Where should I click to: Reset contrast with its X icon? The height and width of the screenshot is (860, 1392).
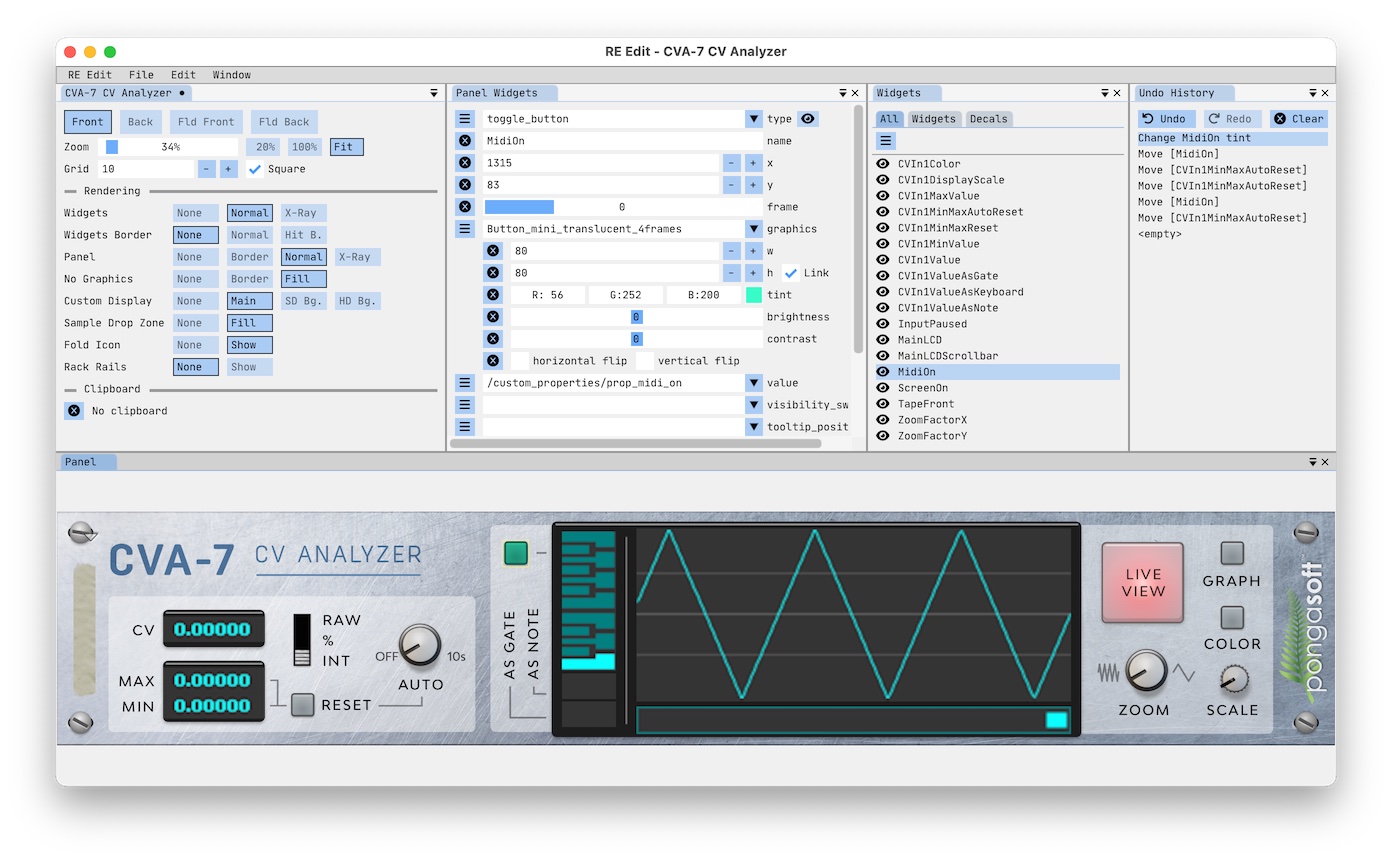(x=493, y=339)
